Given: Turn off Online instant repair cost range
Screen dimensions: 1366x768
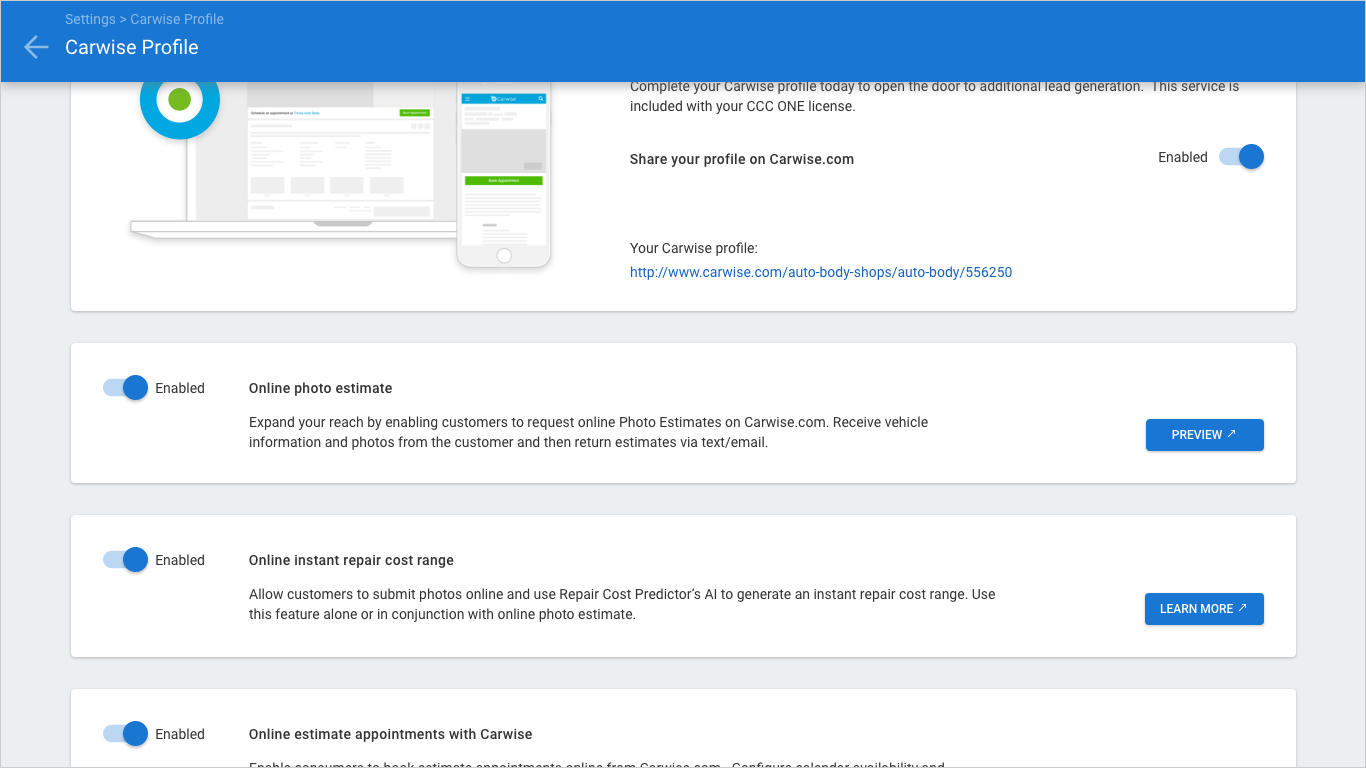Looking at the screenshot, I should (x=126, y=560).
